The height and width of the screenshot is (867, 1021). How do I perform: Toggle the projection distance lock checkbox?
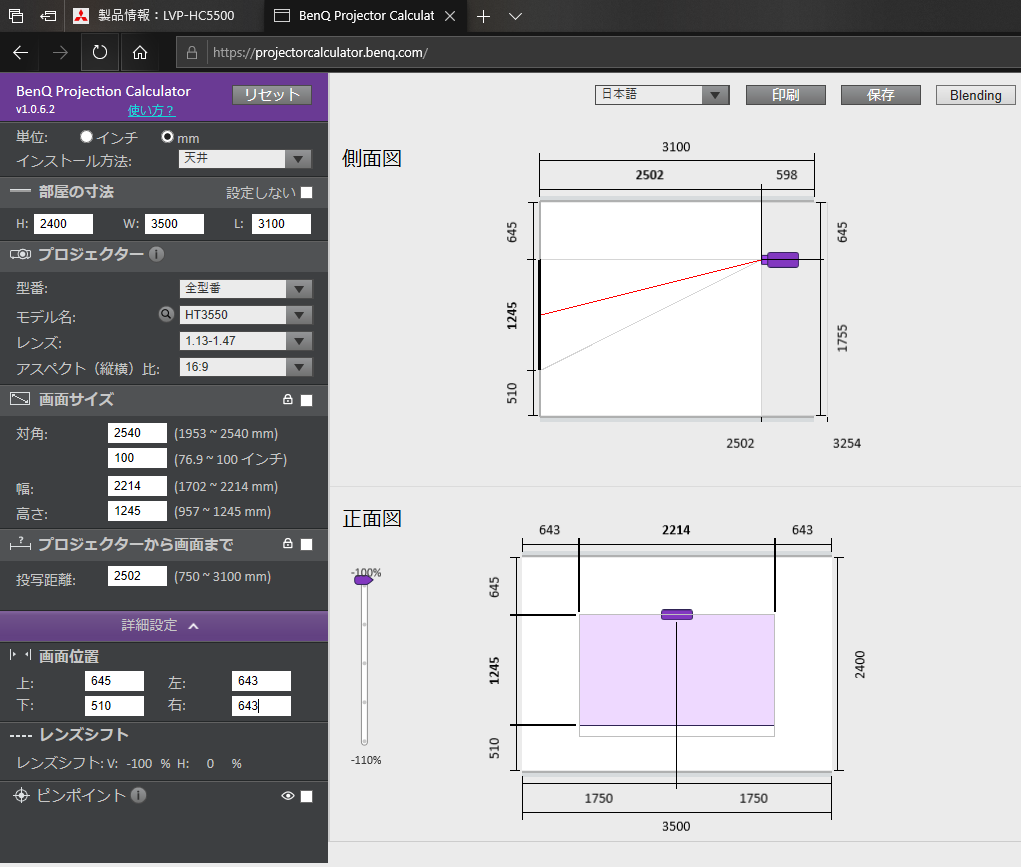click(307, 544)
